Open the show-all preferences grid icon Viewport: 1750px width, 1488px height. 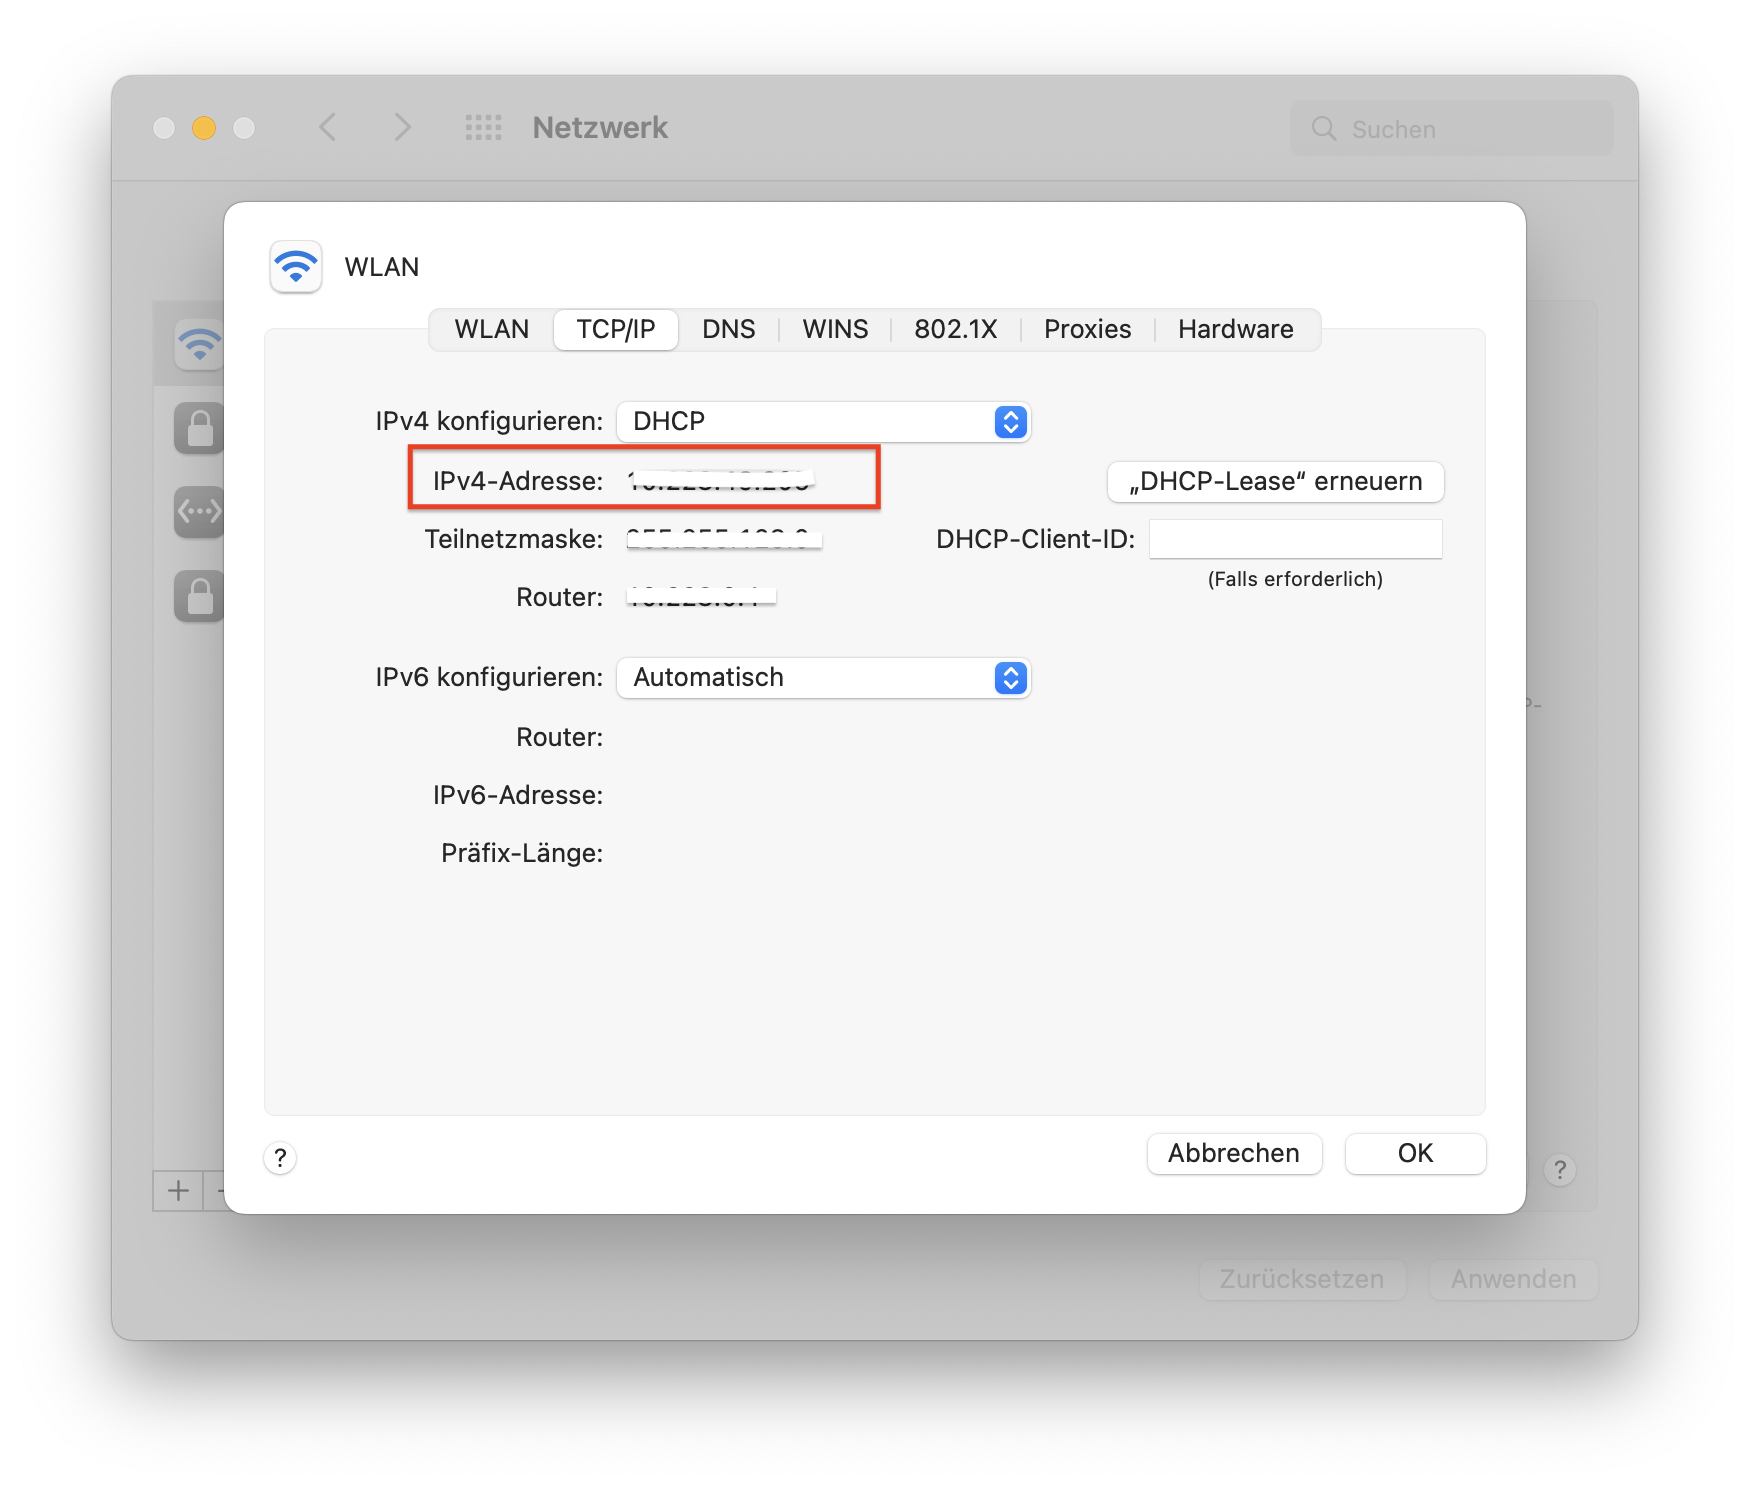point(484,128)
